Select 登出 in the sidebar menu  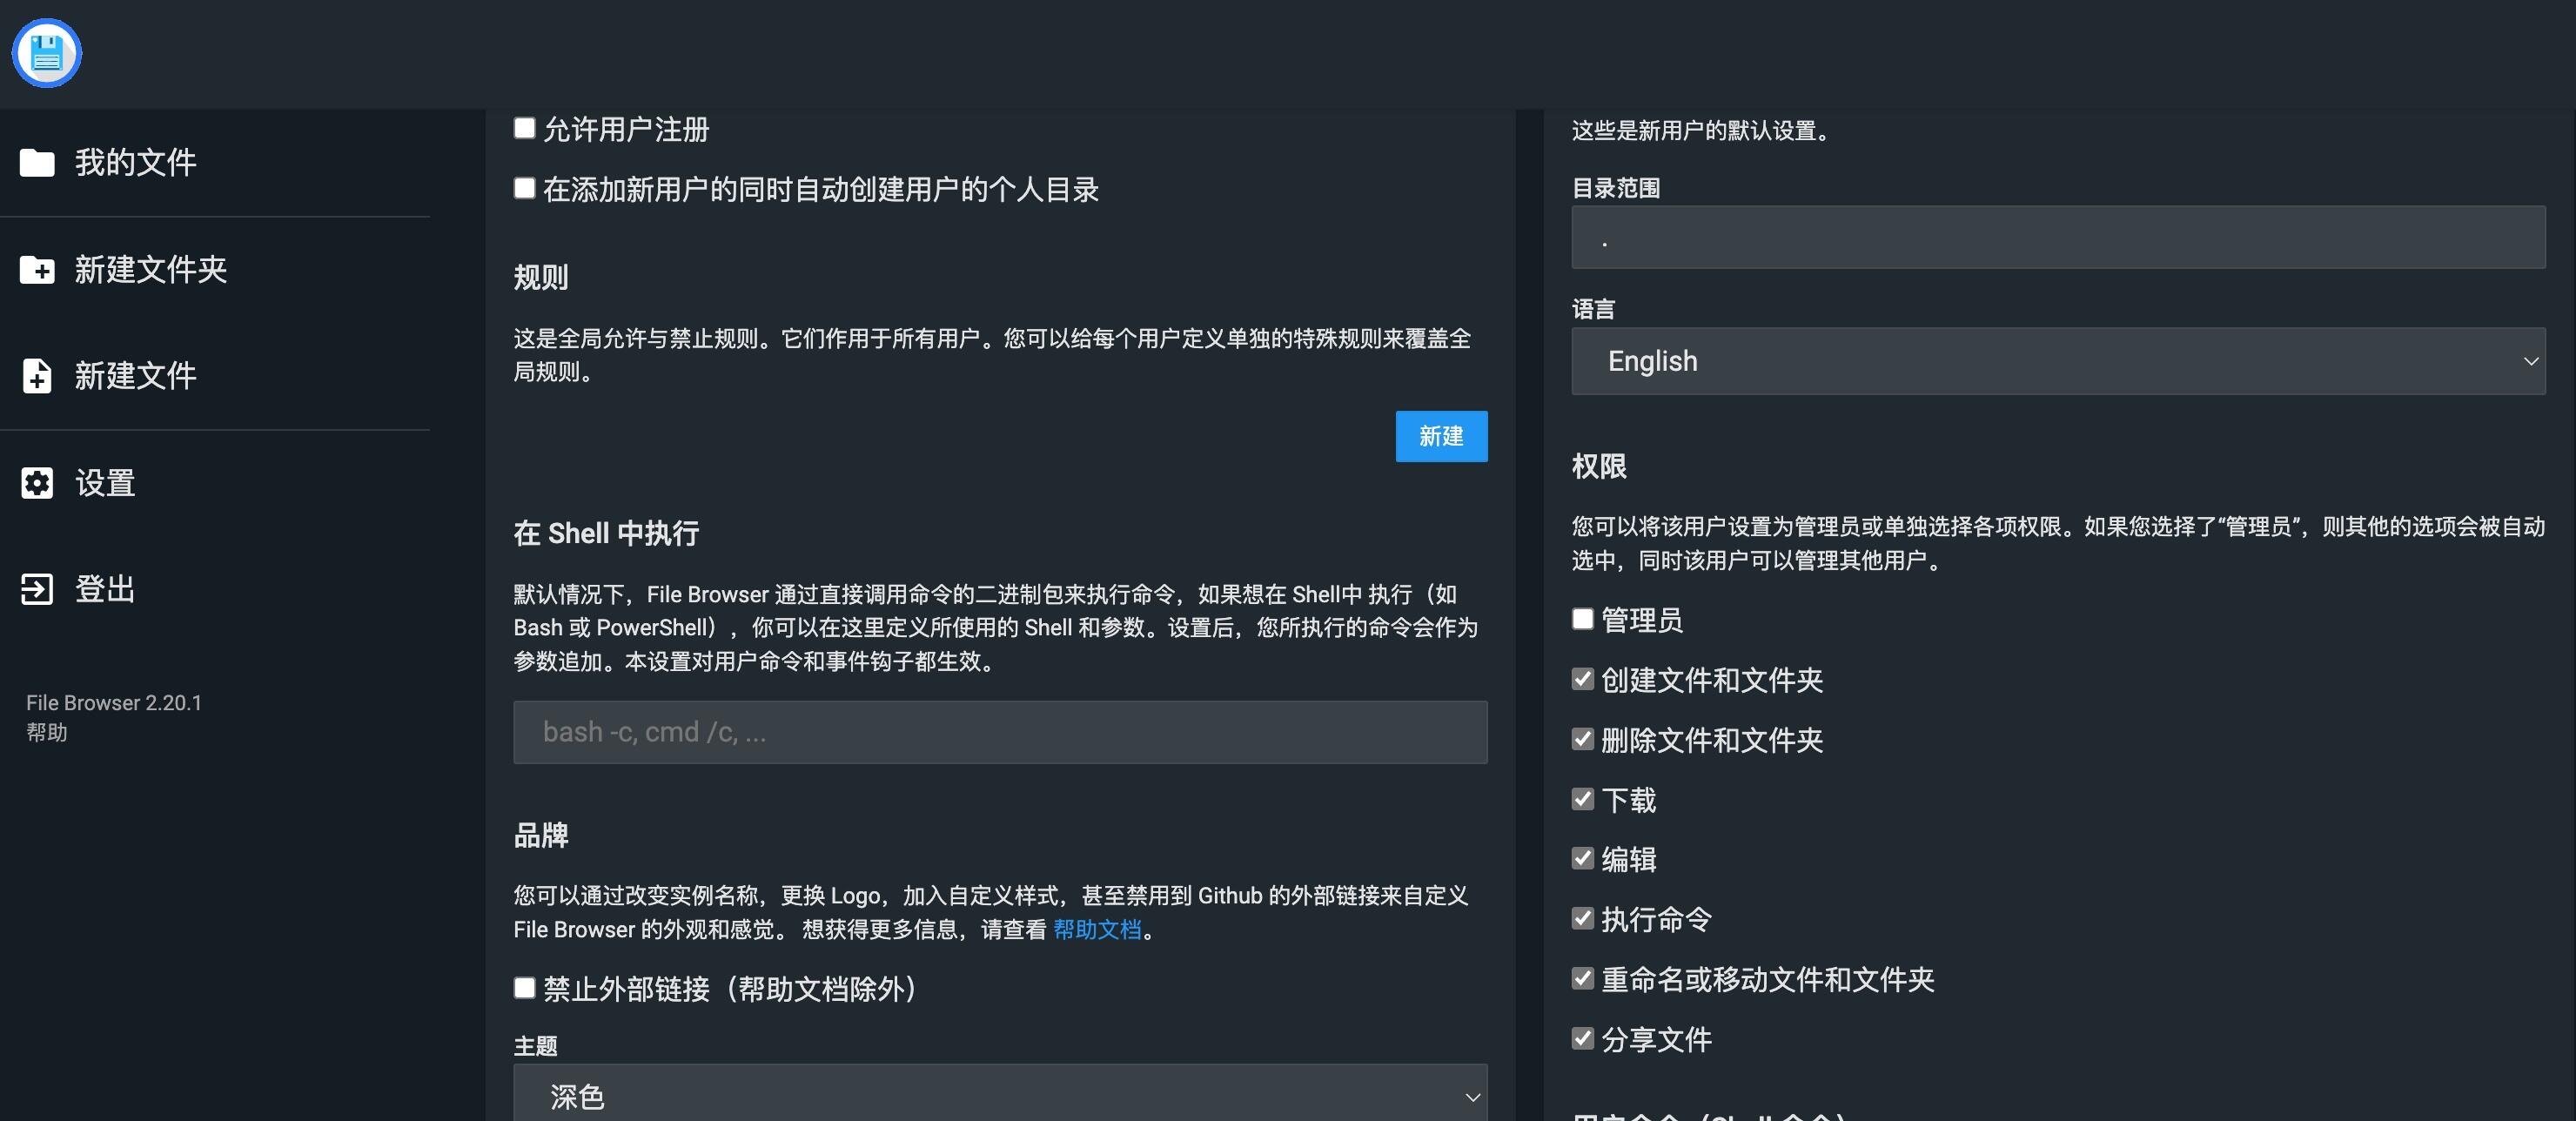(x=103, y=589)
